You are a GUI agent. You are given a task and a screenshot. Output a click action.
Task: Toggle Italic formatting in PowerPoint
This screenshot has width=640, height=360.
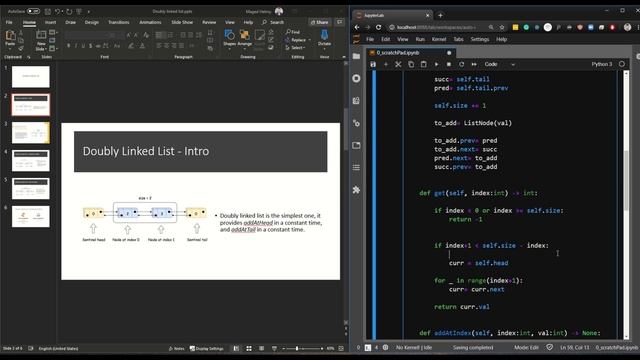click(x=76, y=46)
